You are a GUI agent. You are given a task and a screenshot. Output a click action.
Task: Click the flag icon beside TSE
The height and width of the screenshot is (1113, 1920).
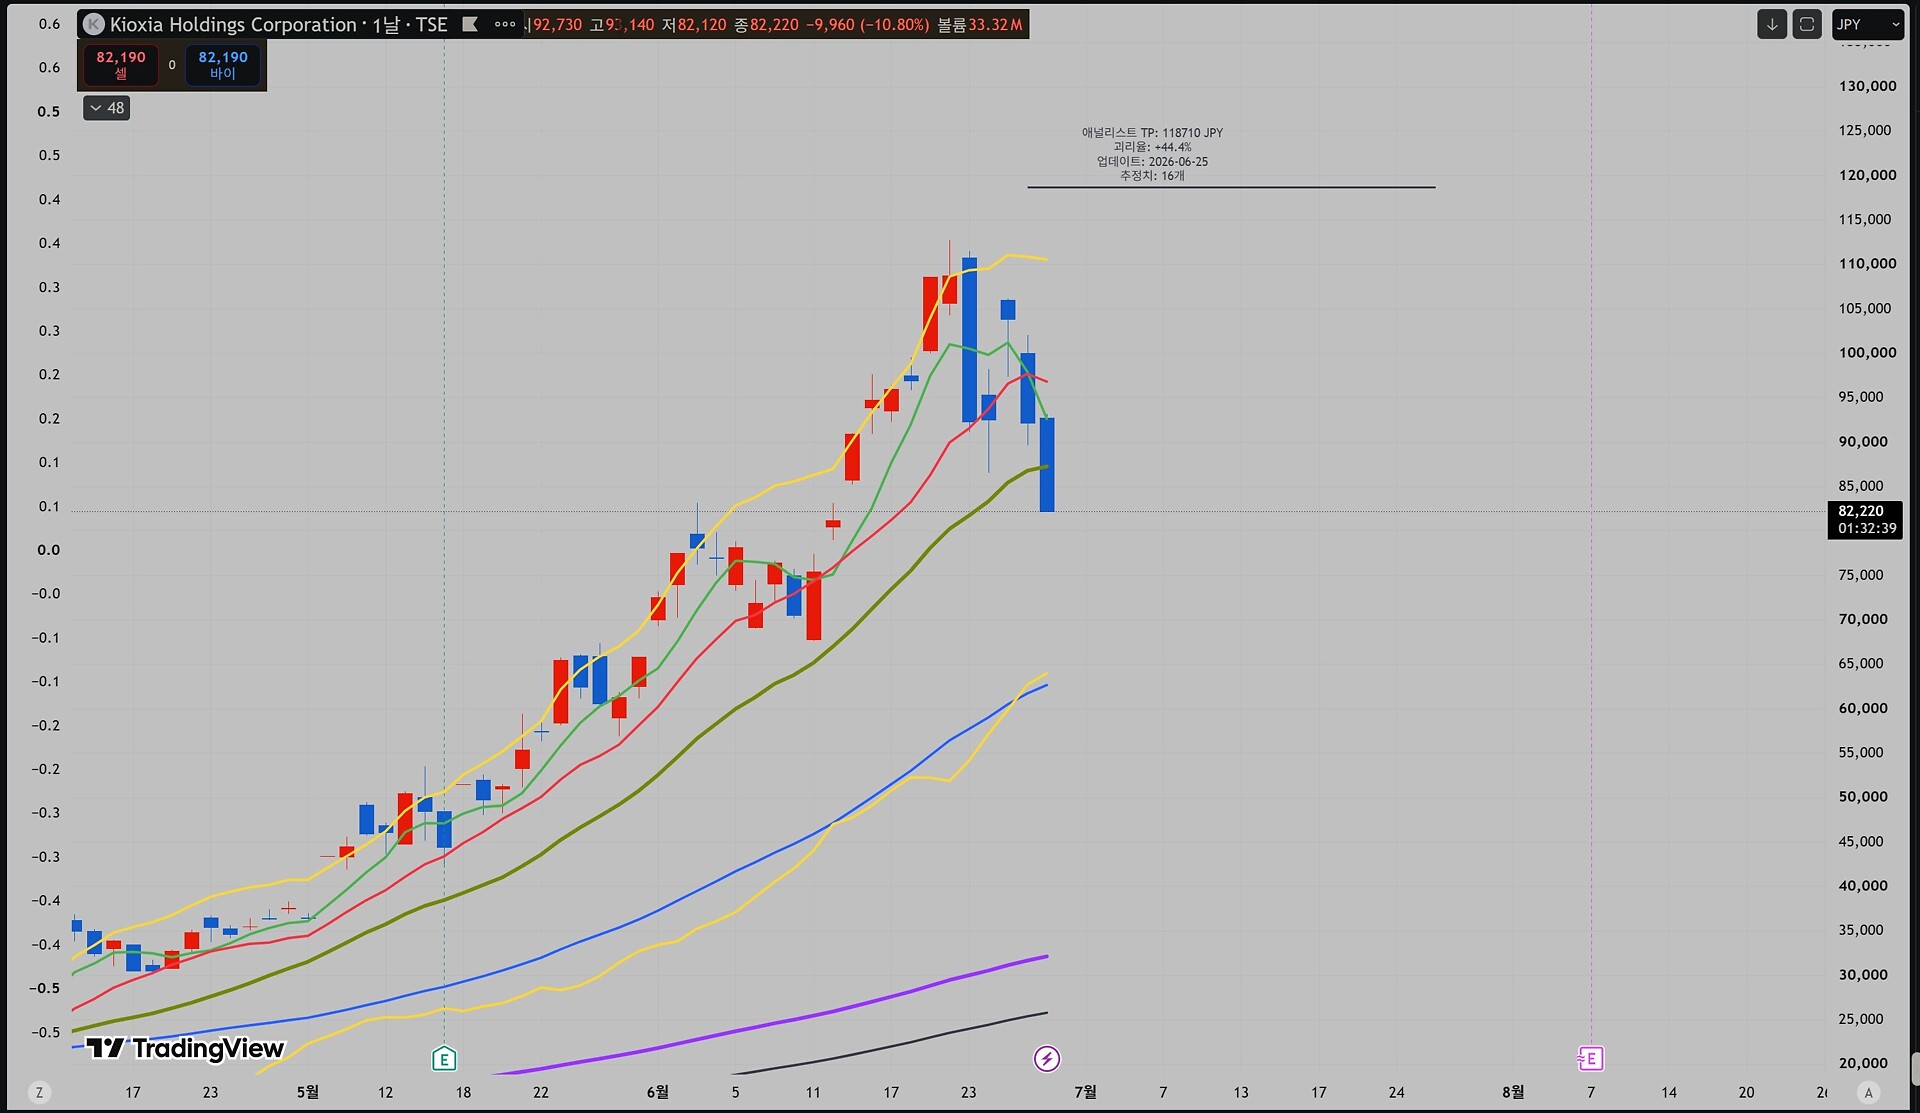470,25
